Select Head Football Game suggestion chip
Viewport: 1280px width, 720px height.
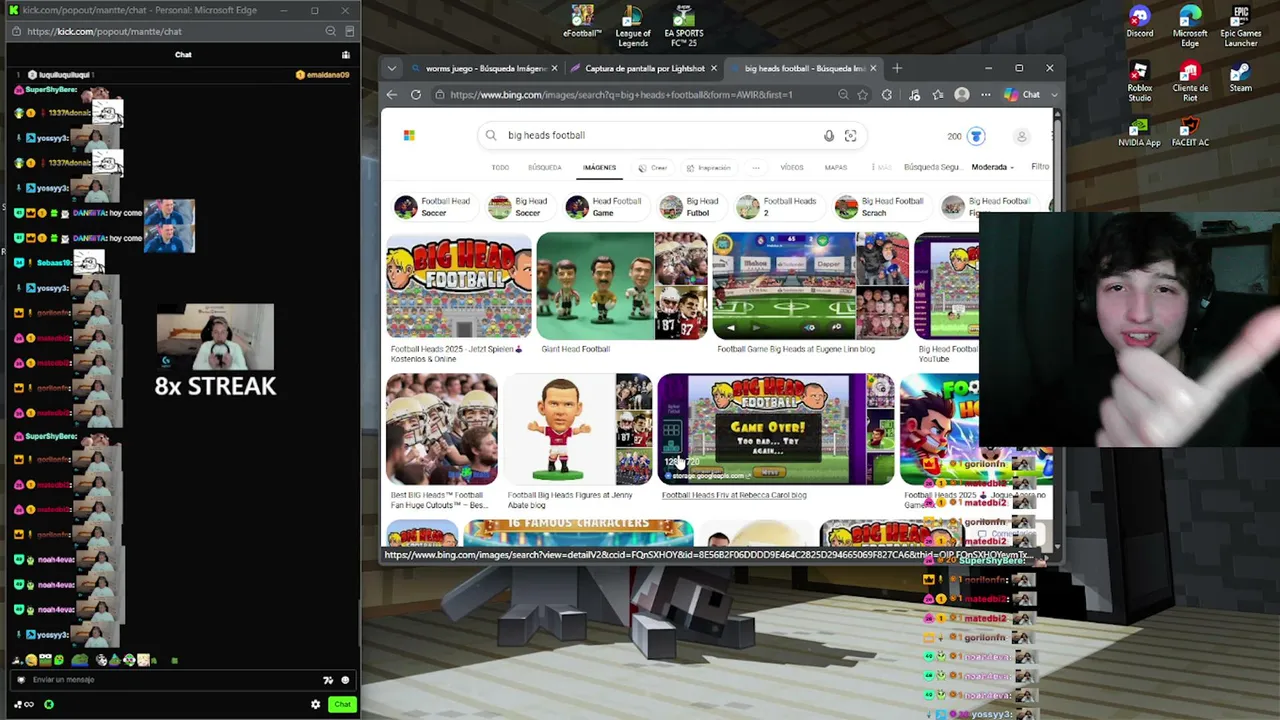pyautogui.click(x=604, y=207)
